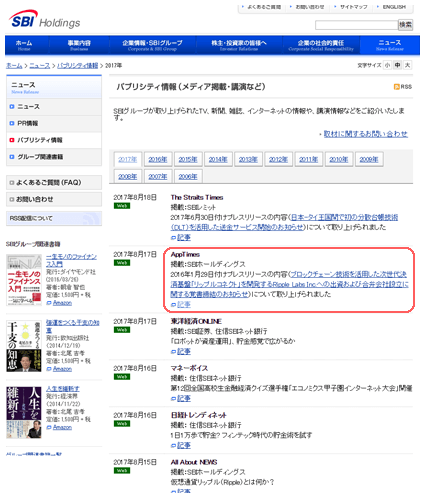Open 株主・投資家の皆様へ nav tab
This screenshot has height=498, width=425.
pyautogui.click(x=239, y=45)
